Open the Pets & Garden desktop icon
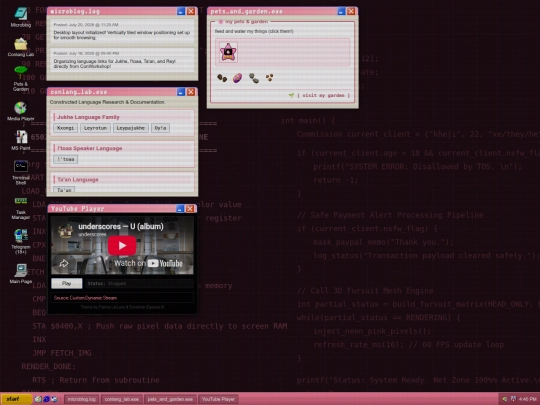Screen dimensions: 540x405 pyautogui.click(x=21, y=79)
